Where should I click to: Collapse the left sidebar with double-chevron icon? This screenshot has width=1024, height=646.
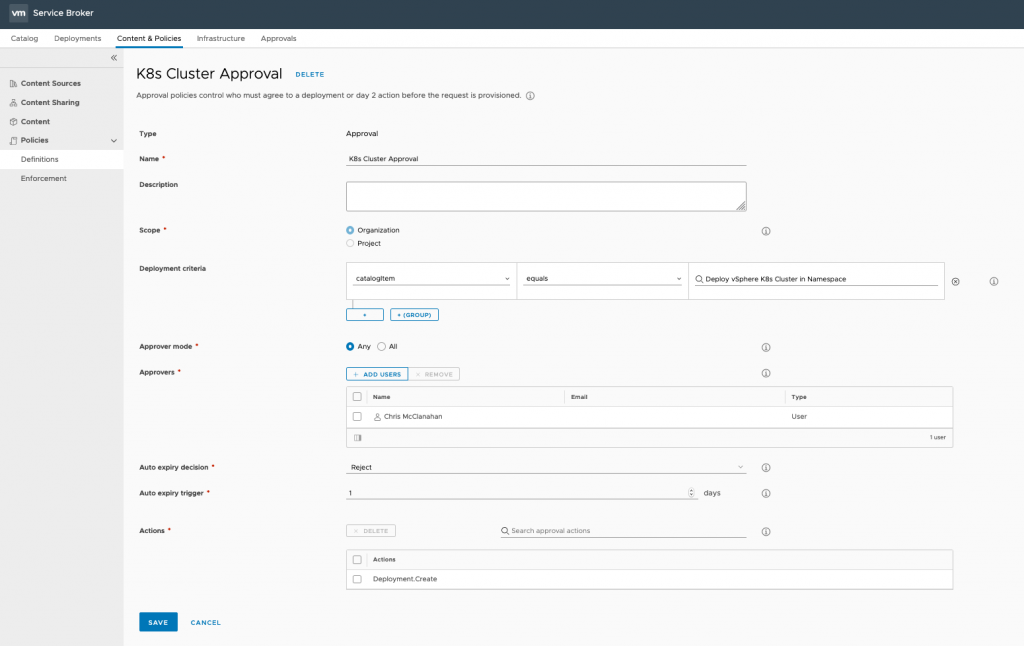[x=113, y=58]
